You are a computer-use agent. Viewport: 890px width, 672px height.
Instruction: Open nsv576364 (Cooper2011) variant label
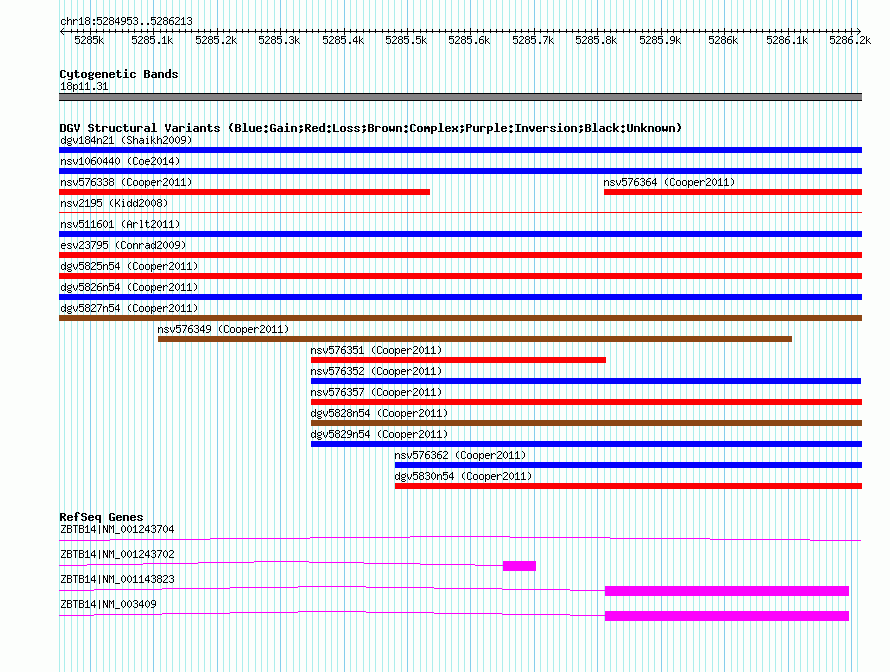(669, 182)
